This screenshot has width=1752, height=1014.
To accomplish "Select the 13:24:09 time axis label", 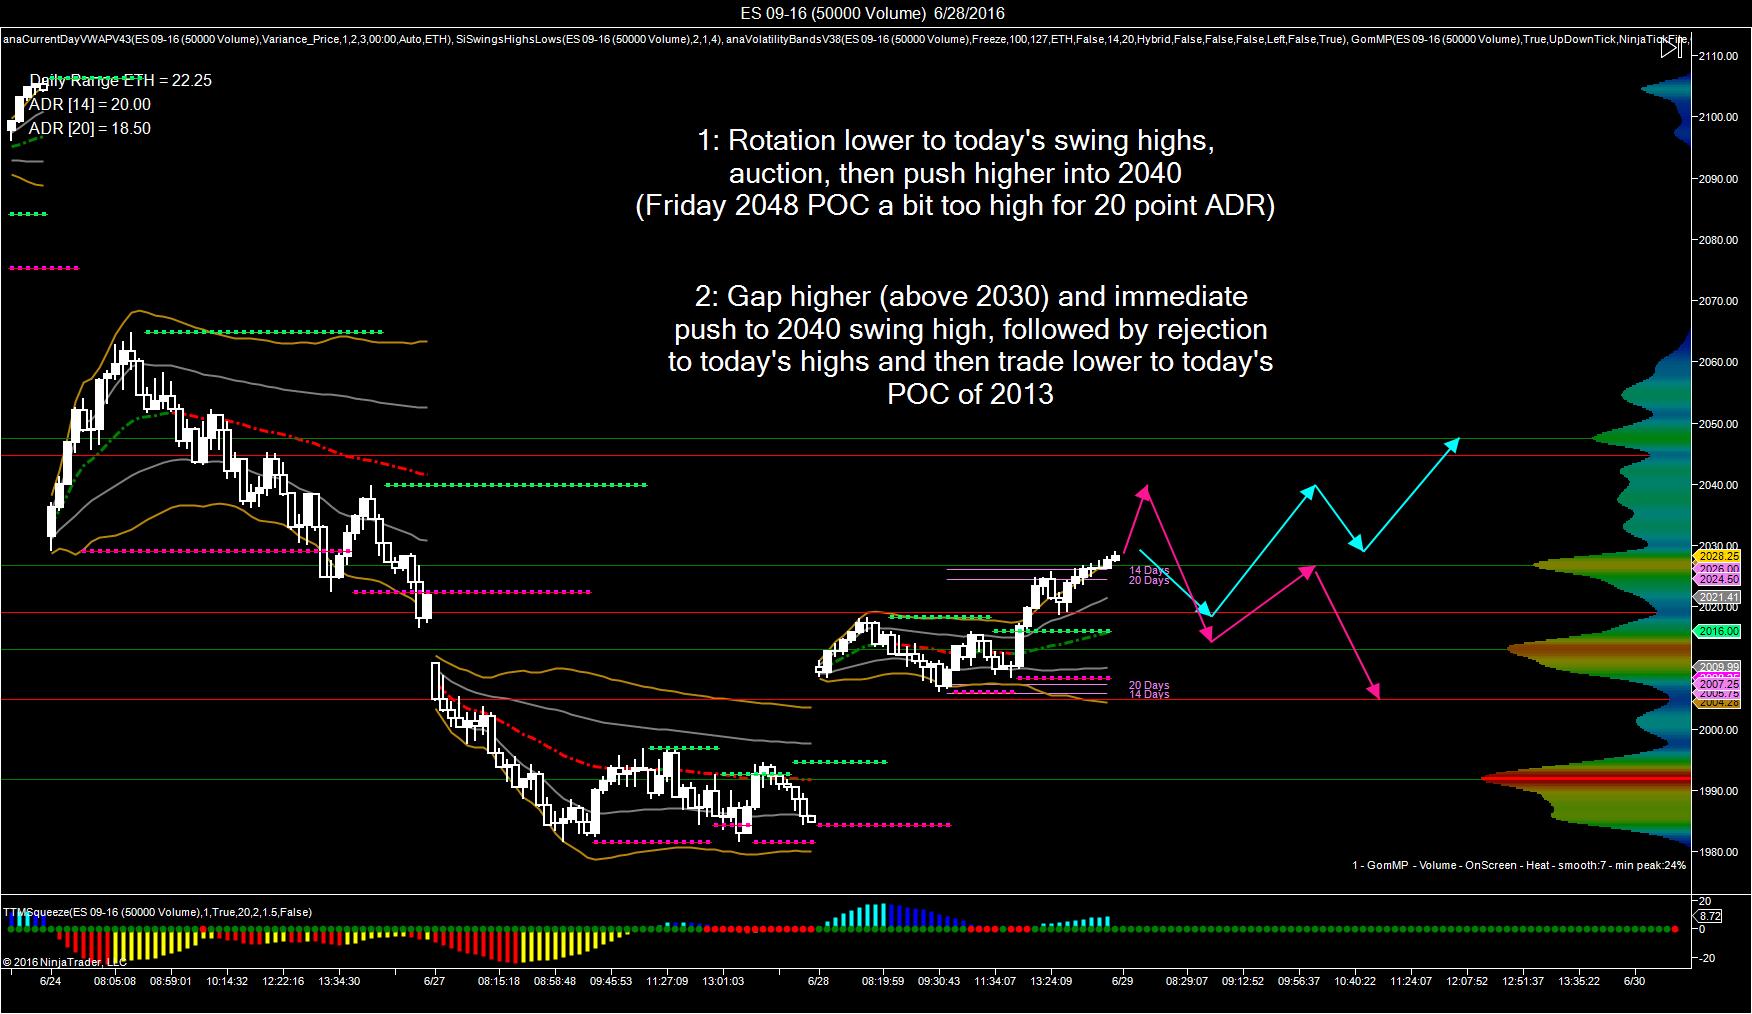I will pos(1051,981).
